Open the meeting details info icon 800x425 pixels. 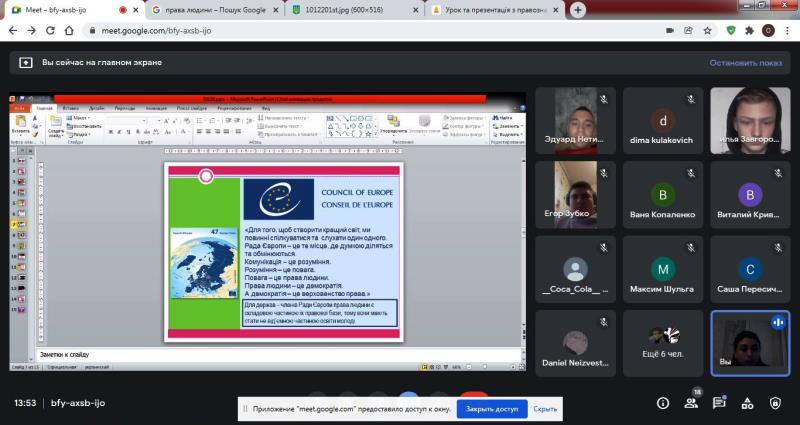tap(663, 403)
